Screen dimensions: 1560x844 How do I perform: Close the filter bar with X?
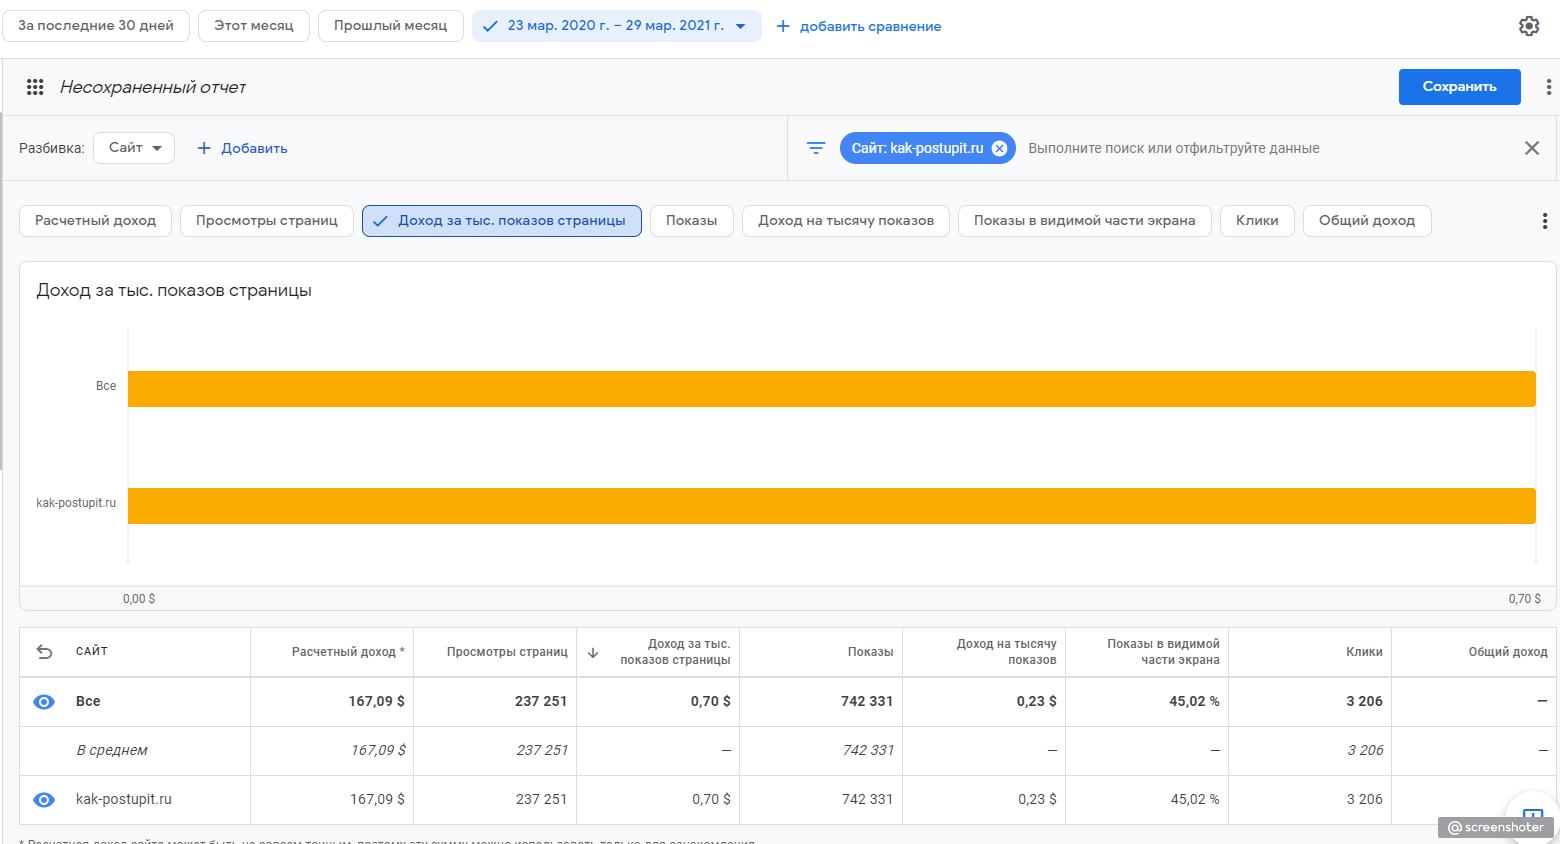tap(1531, 148)
